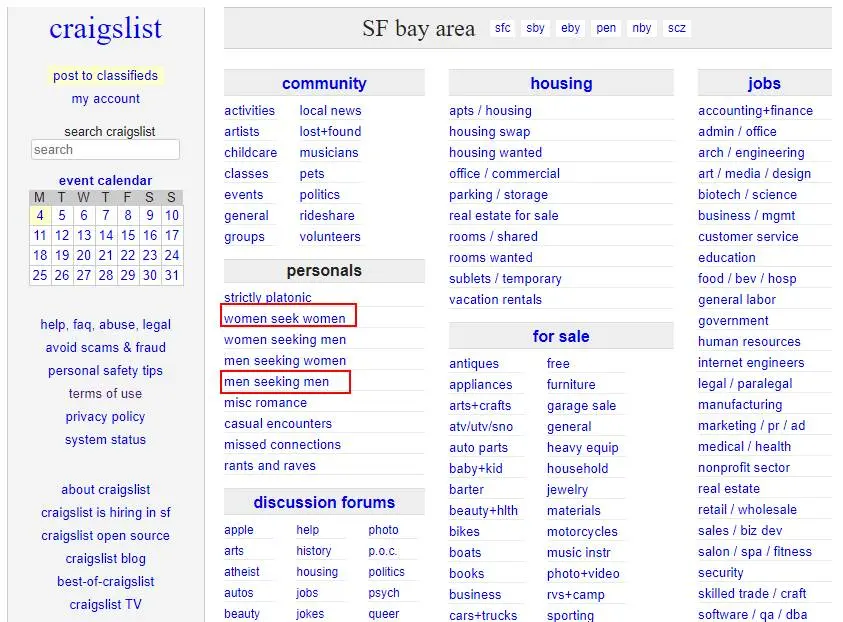
Task: Open avoid scams & fraud link
Action: click(105, 348)
